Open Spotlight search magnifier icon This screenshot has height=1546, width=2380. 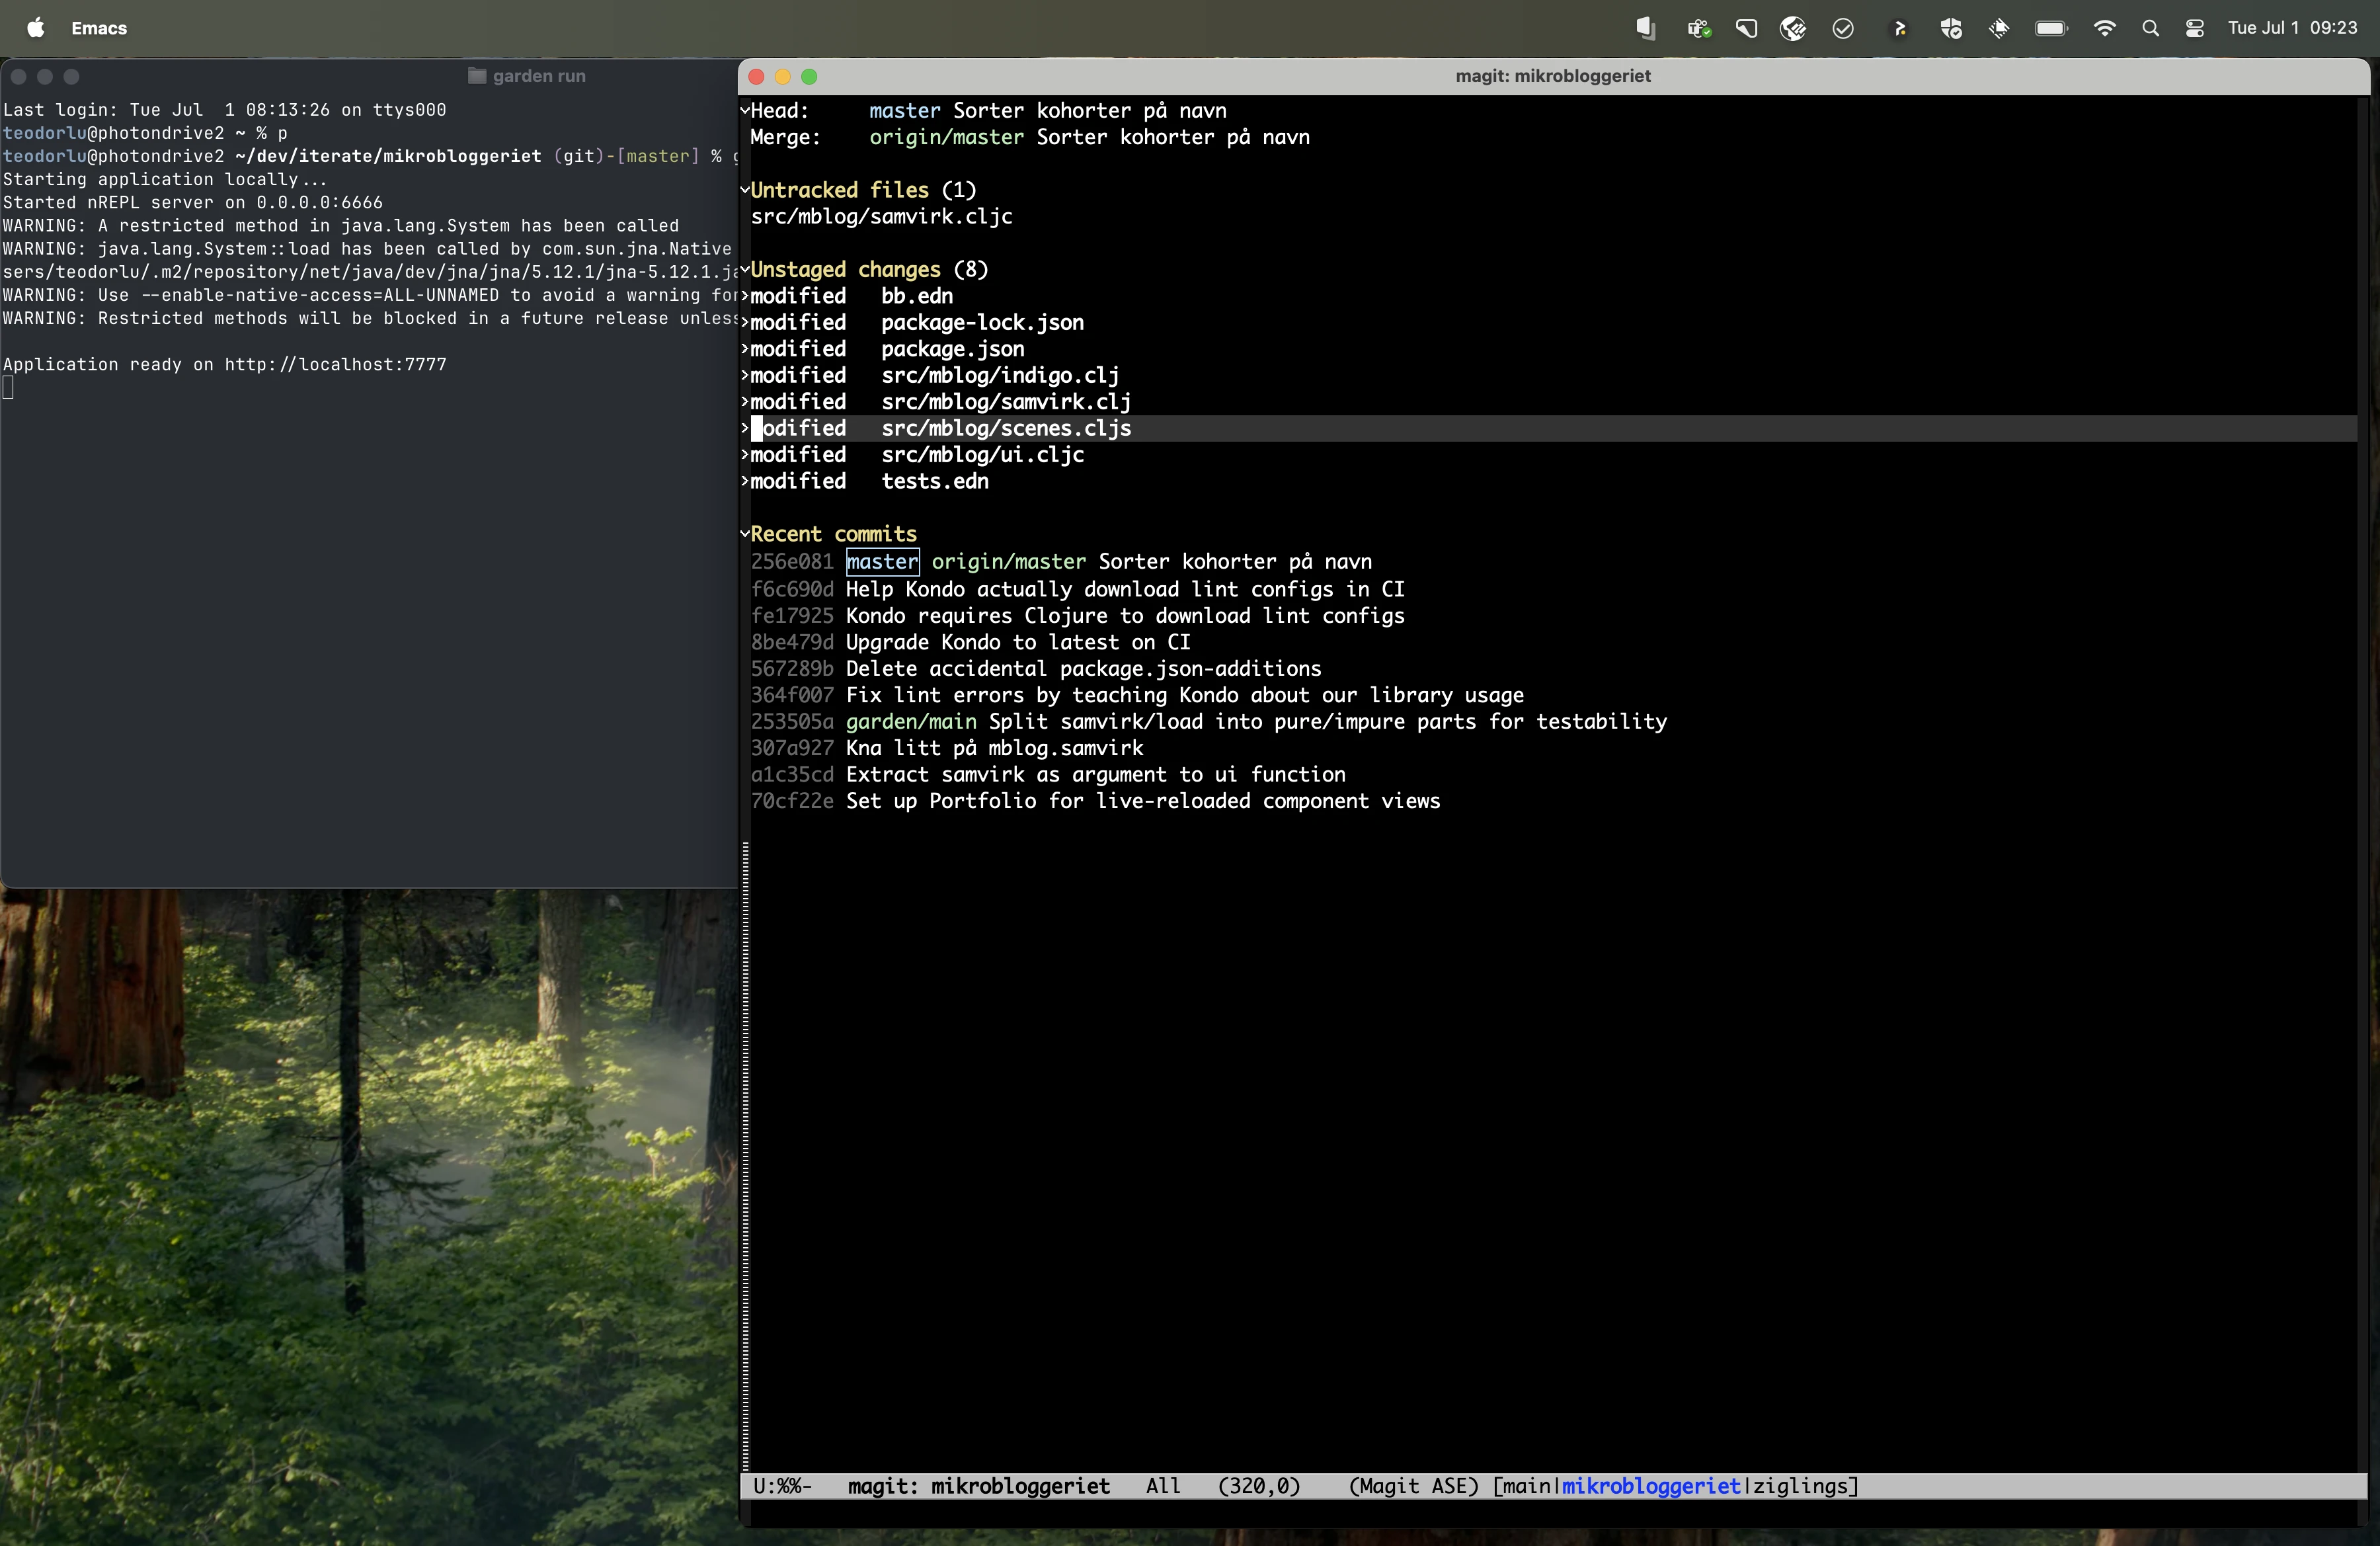click(x=2150, y=28)
